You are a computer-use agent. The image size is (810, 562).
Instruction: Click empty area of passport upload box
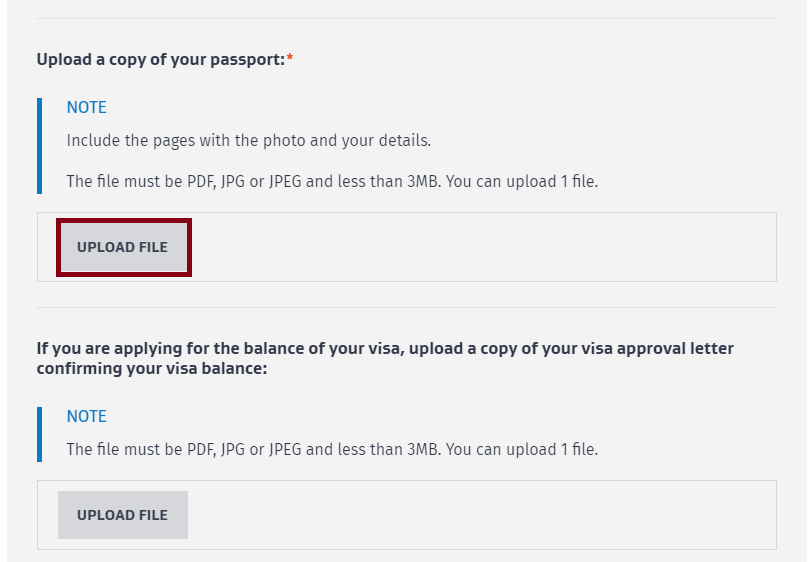[480, 247]
